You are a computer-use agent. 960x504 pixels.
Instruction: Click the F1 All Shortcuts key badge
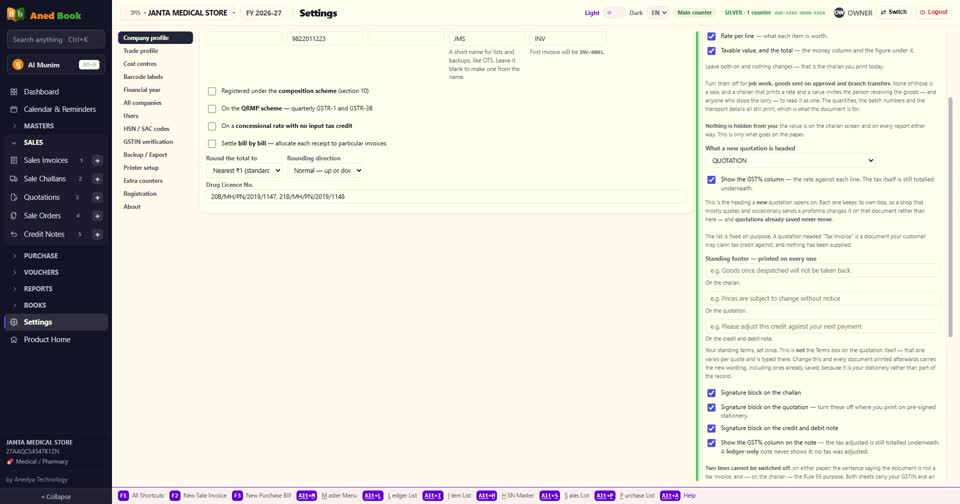(x=123, y=495)
